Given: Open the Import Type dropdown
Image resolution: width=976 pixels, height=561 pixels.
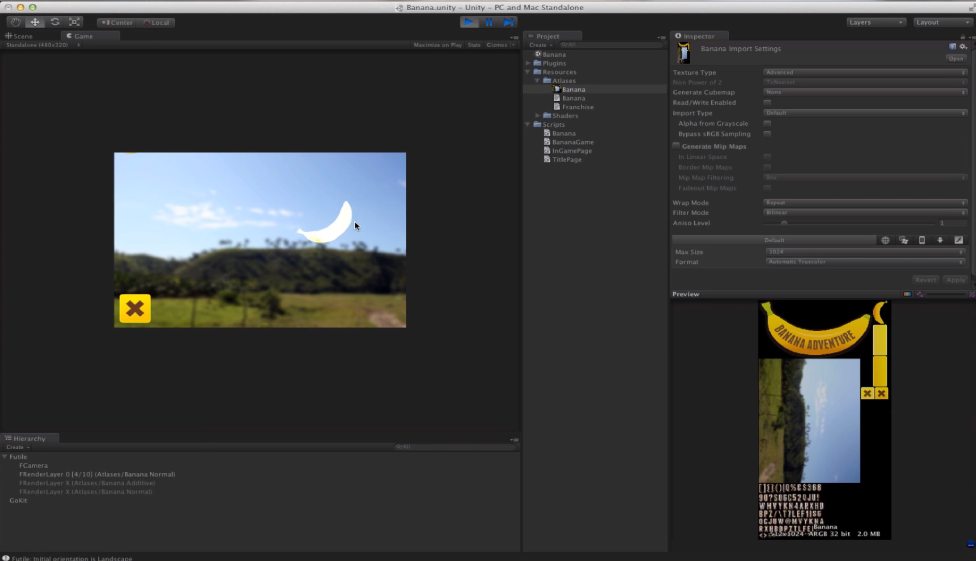Looking at the screenshot, I should click(x=865, y=113).
